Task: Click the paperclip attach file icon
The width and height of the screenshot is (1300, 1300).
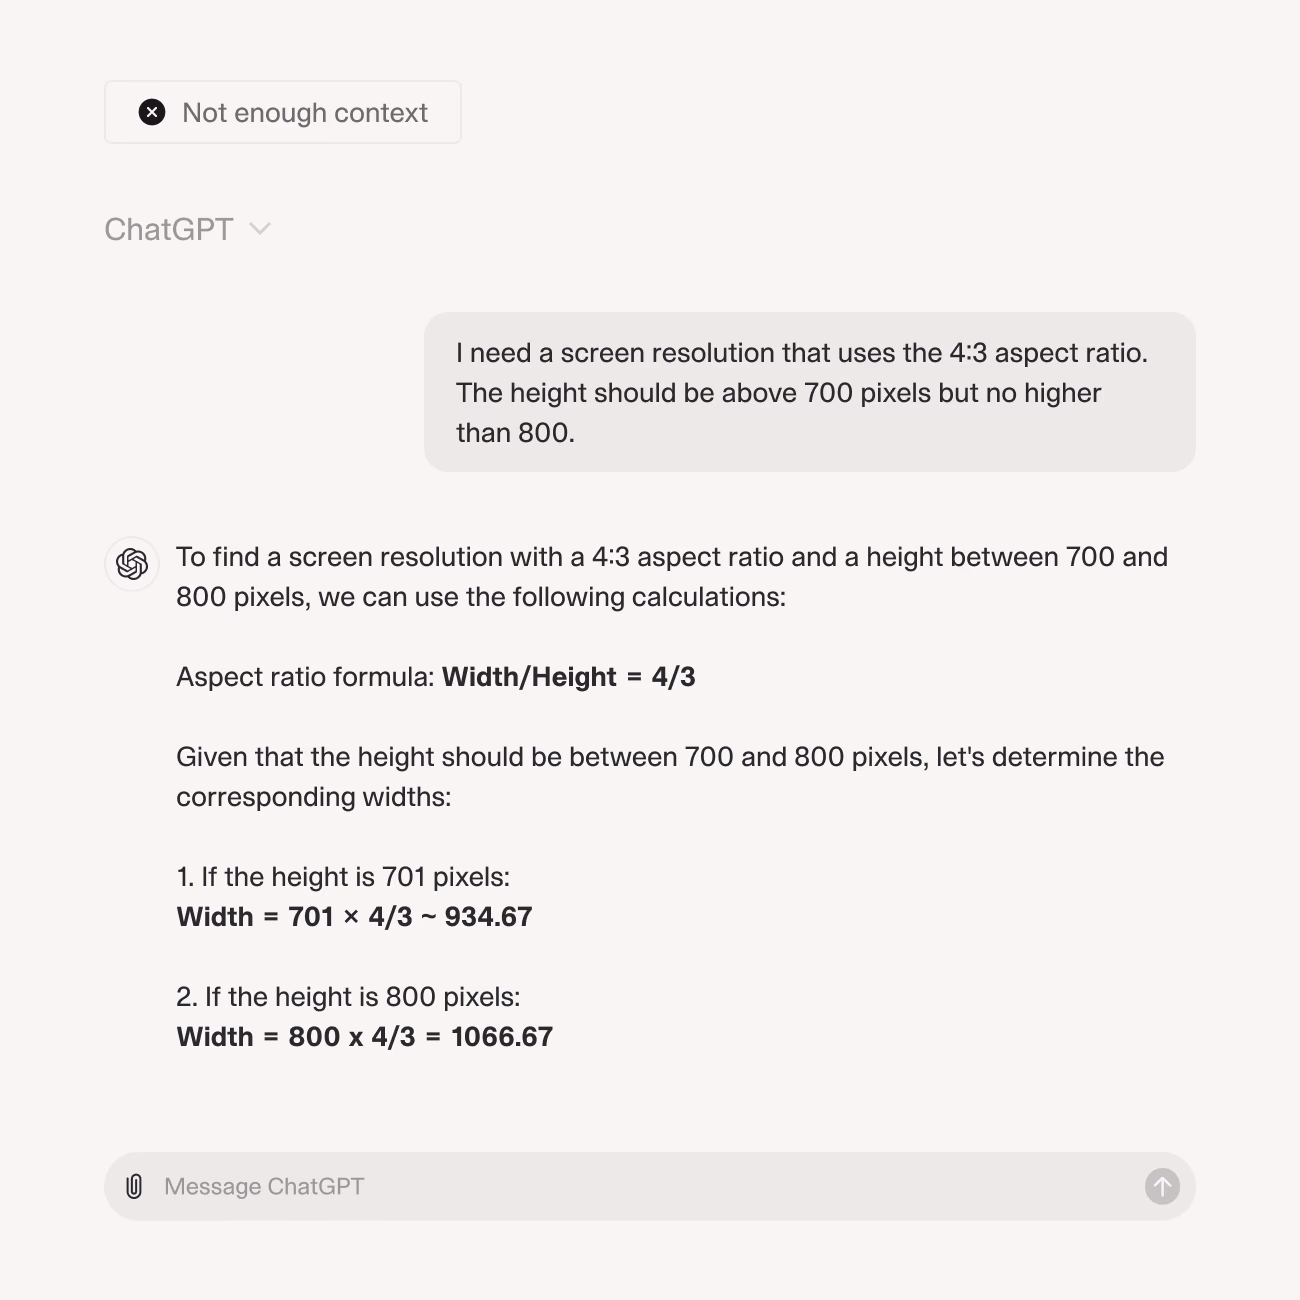Action: 134,1186
